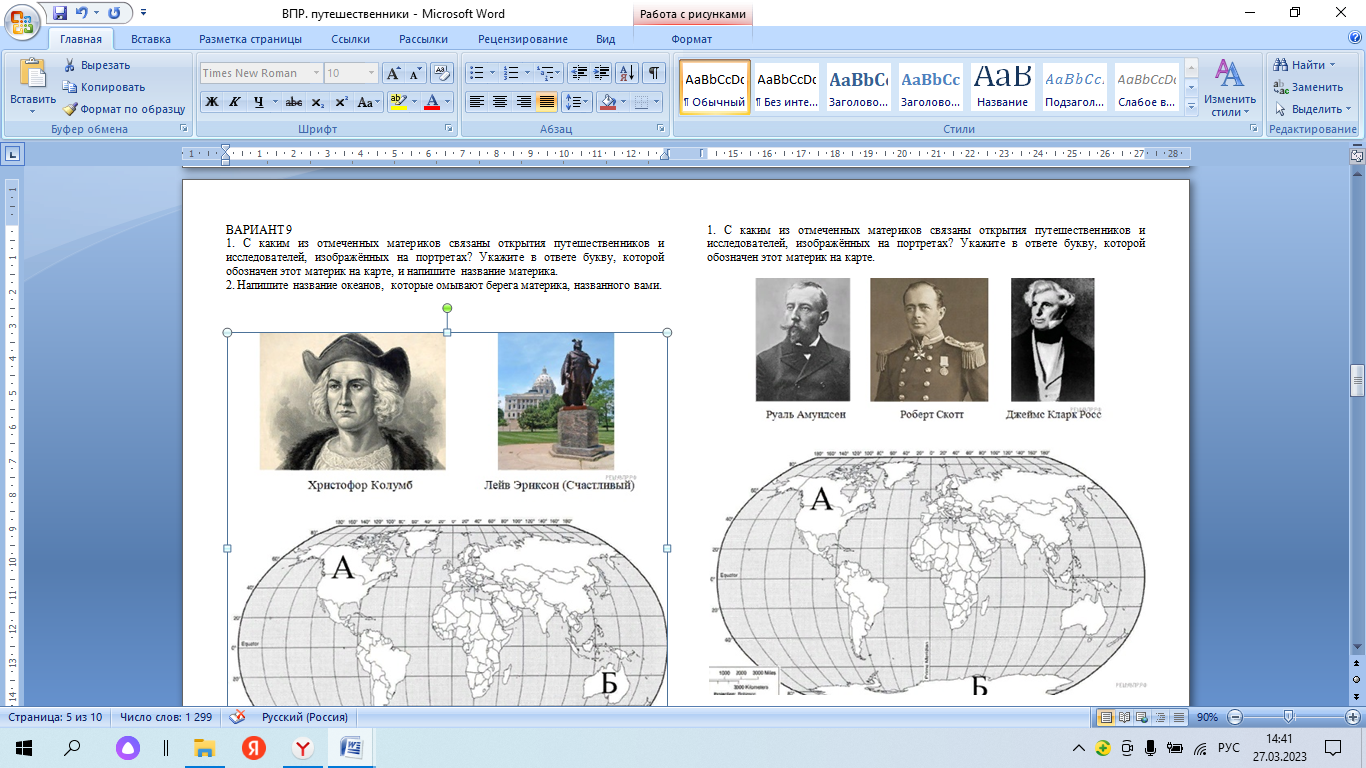1366x768 pixels.
Task: Click Заменить to replace text
Action: (x=1308, y=87)
